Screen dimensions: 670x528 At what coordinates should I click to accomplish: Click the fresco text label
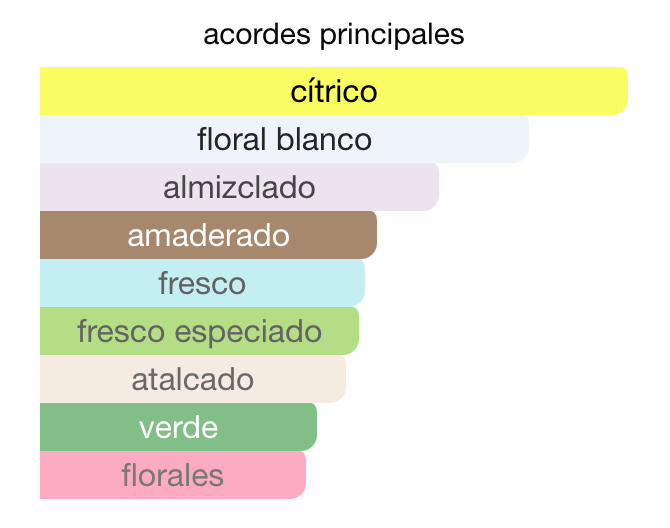[x=203, y=283]
